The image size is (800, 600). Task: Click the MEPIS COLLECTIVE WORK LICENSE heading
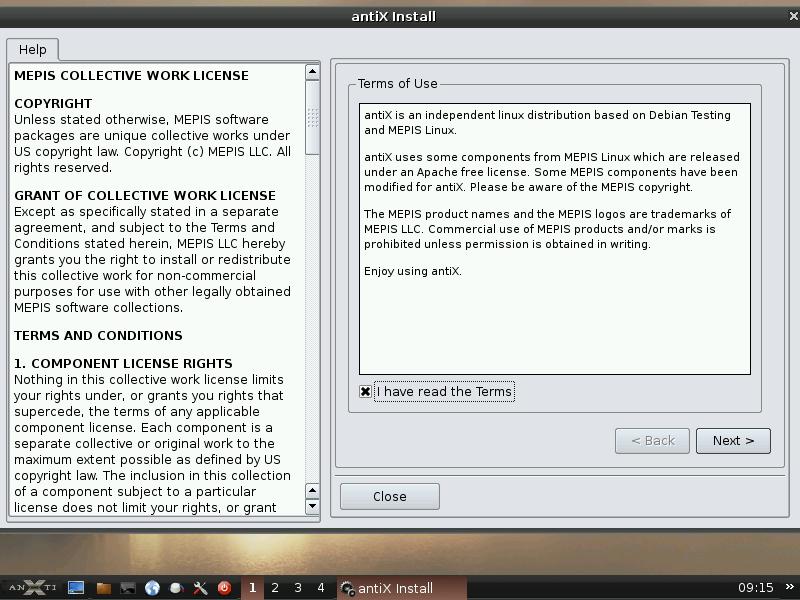(131, 76)
